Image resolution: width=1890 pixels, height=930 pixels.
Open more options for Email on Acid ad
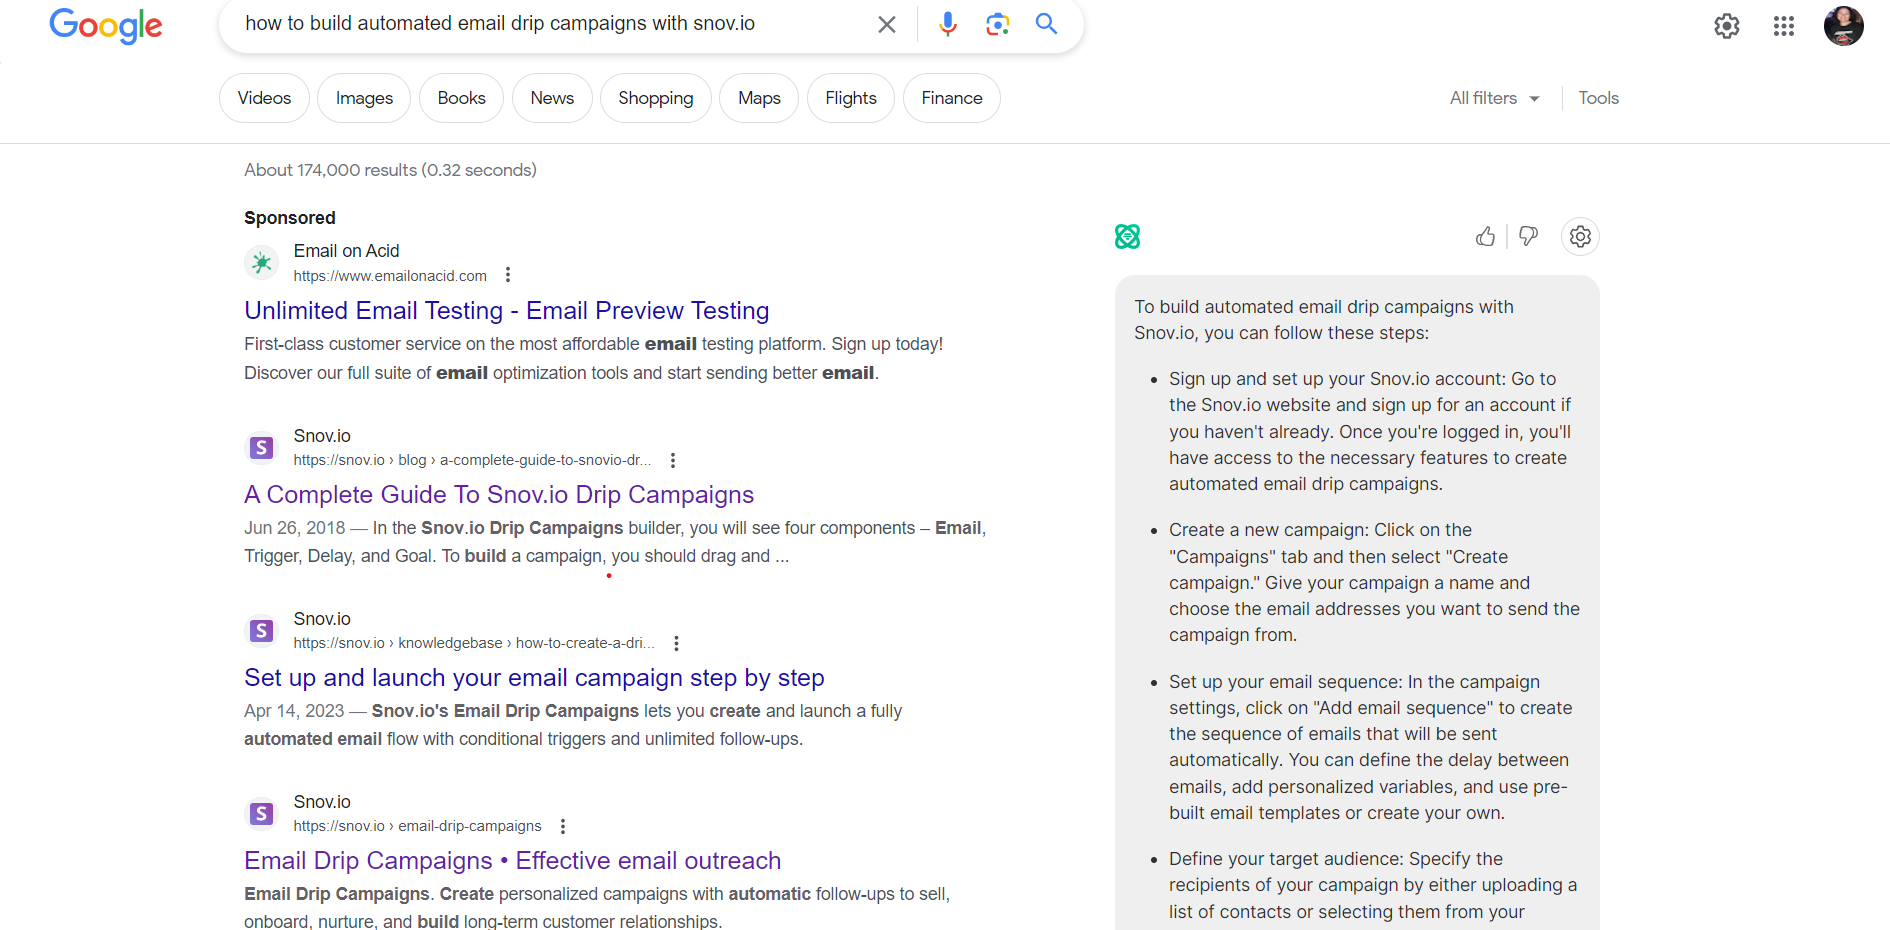[x=508, y=275]
